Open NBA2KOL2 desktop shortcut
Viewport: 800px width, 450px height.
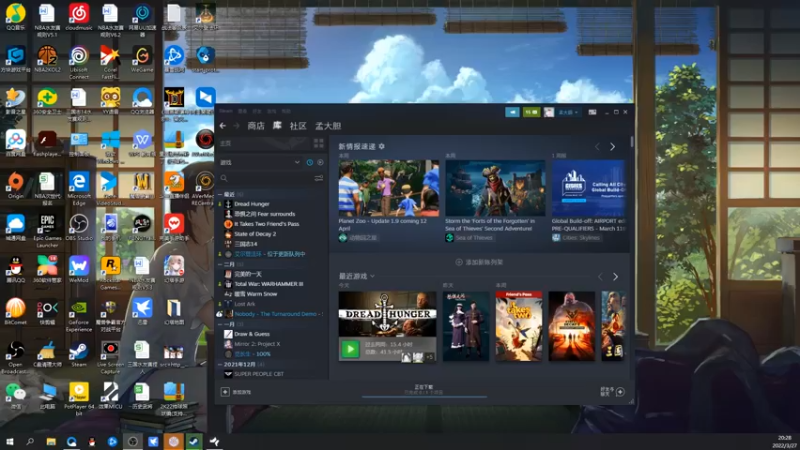click(47, 59)
